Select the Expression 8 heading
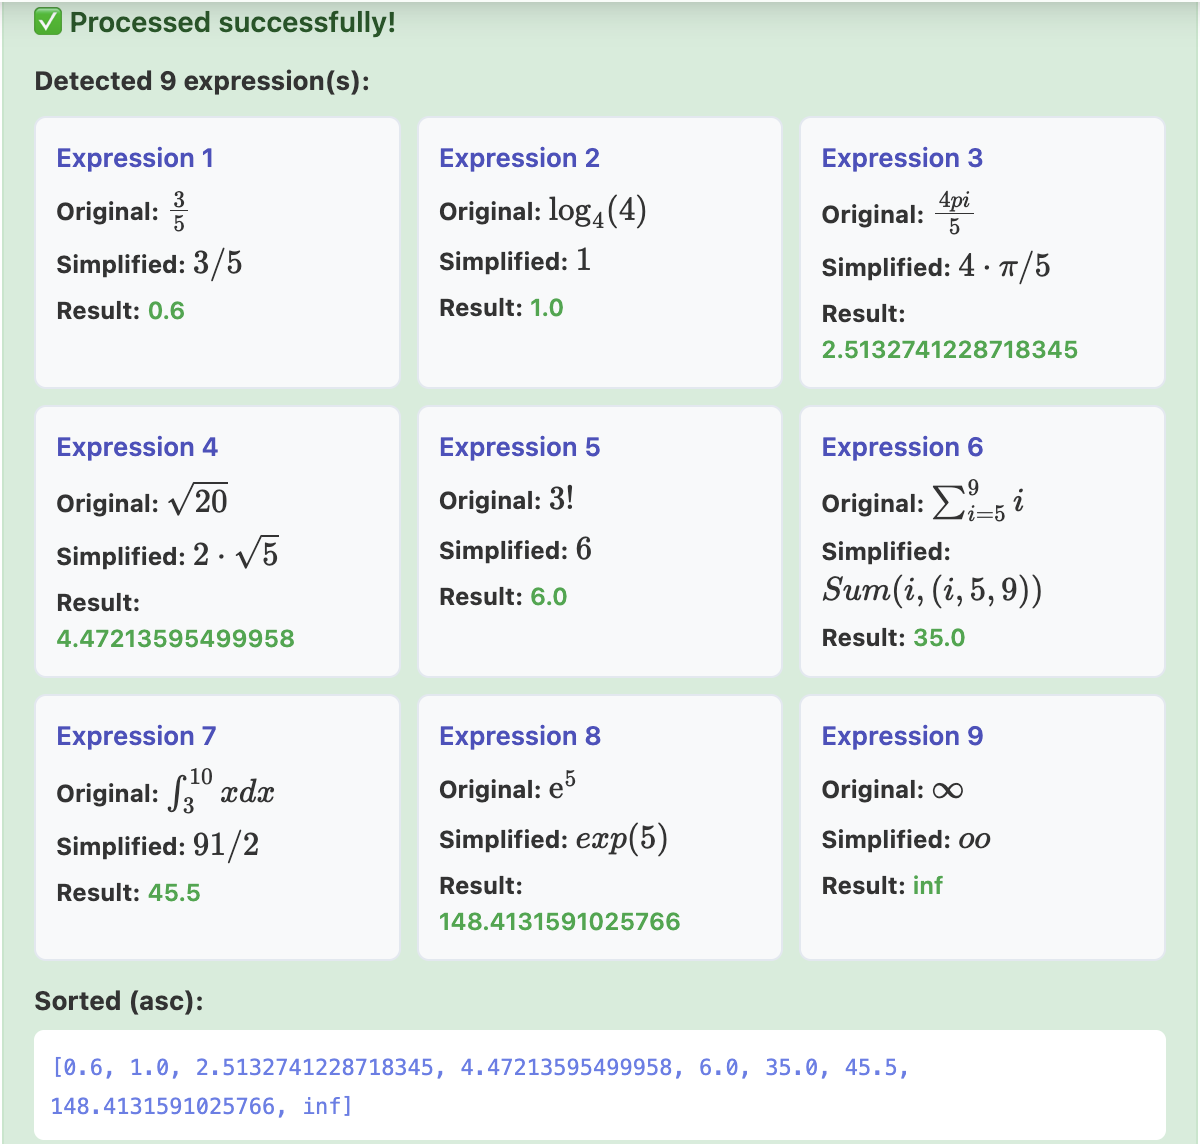1200x1144 pixels. [520, 736]
